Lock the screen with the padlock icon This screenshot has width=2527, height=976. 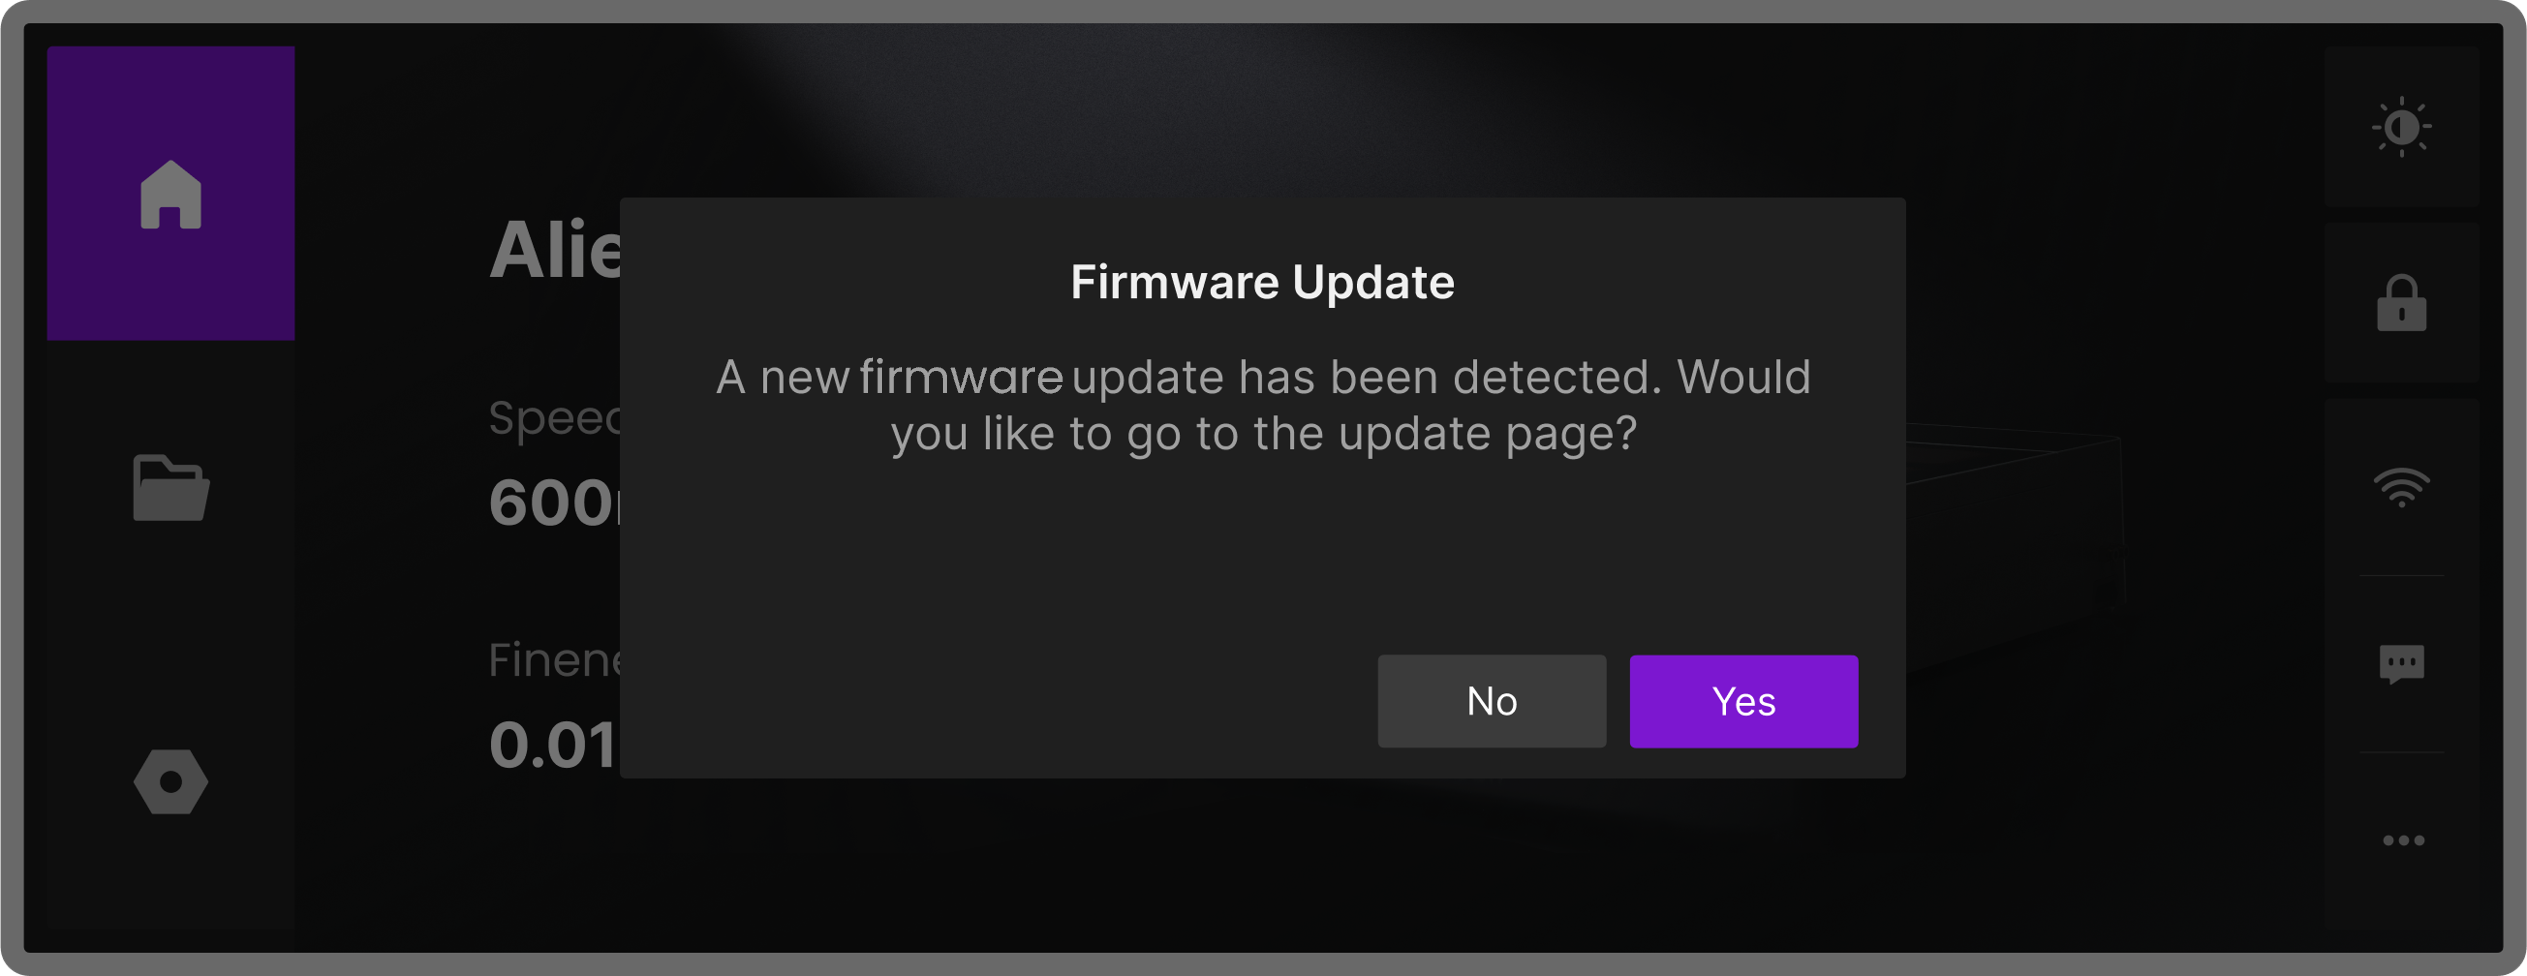tap(2401, 303)
